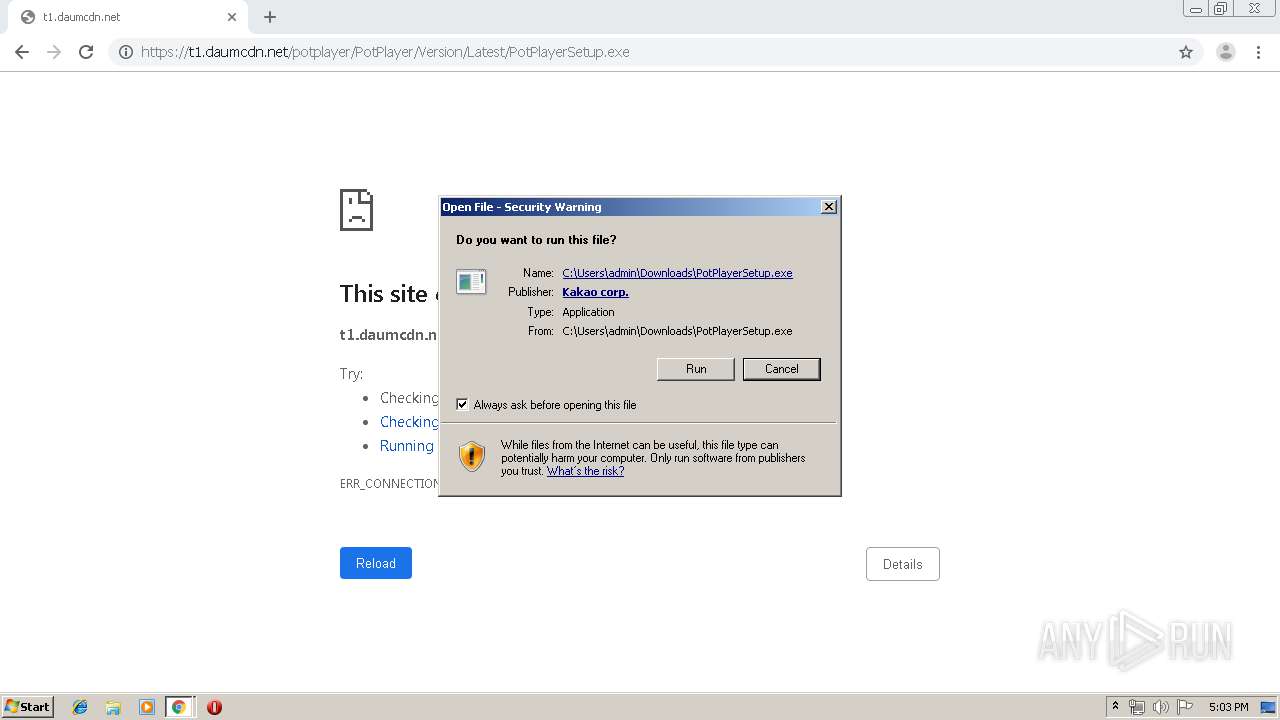Viewport: 1280px width, 720px height.
Task: Show hidden tray icons arrow
Action: pyautogui.click(x=1115, y=707)
